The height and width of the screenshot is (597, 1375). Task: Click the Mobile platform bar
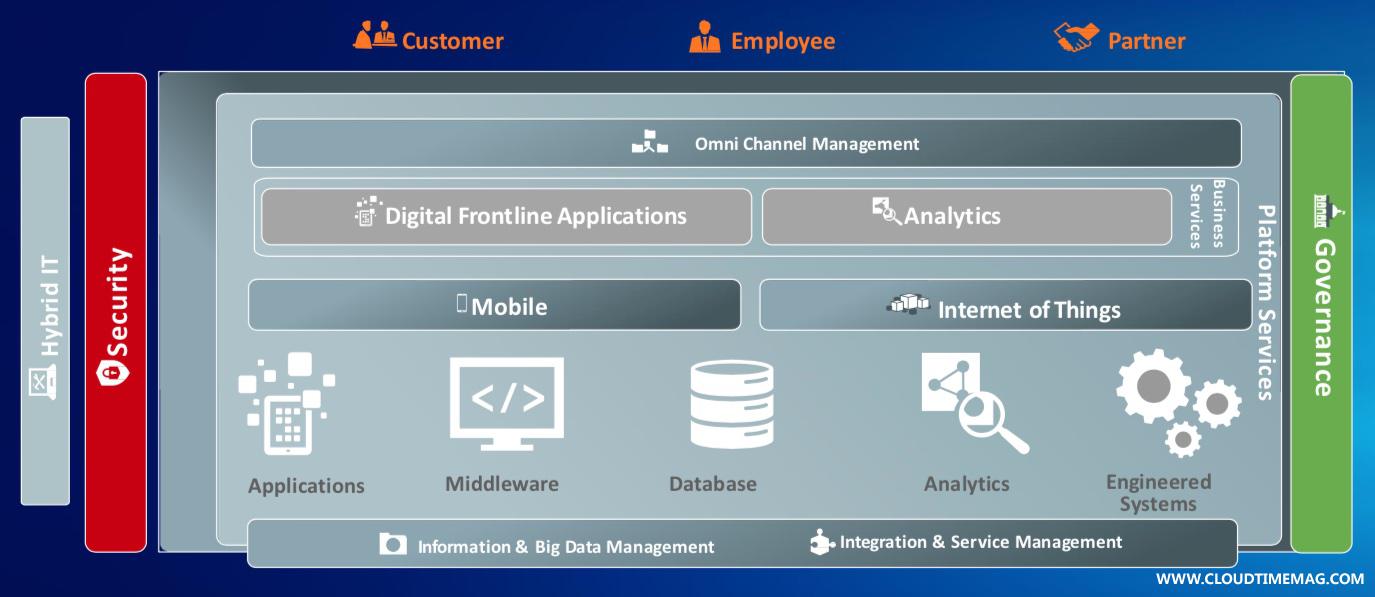(494, 305)
